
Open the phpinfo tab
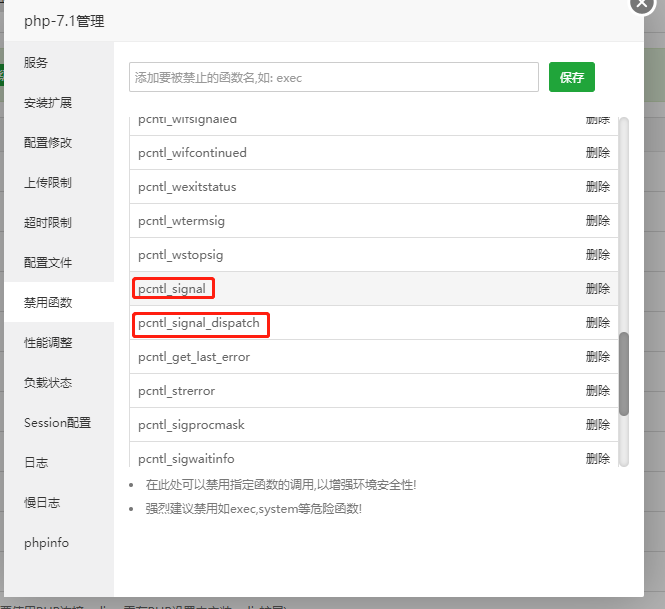(x=45, y=542)
